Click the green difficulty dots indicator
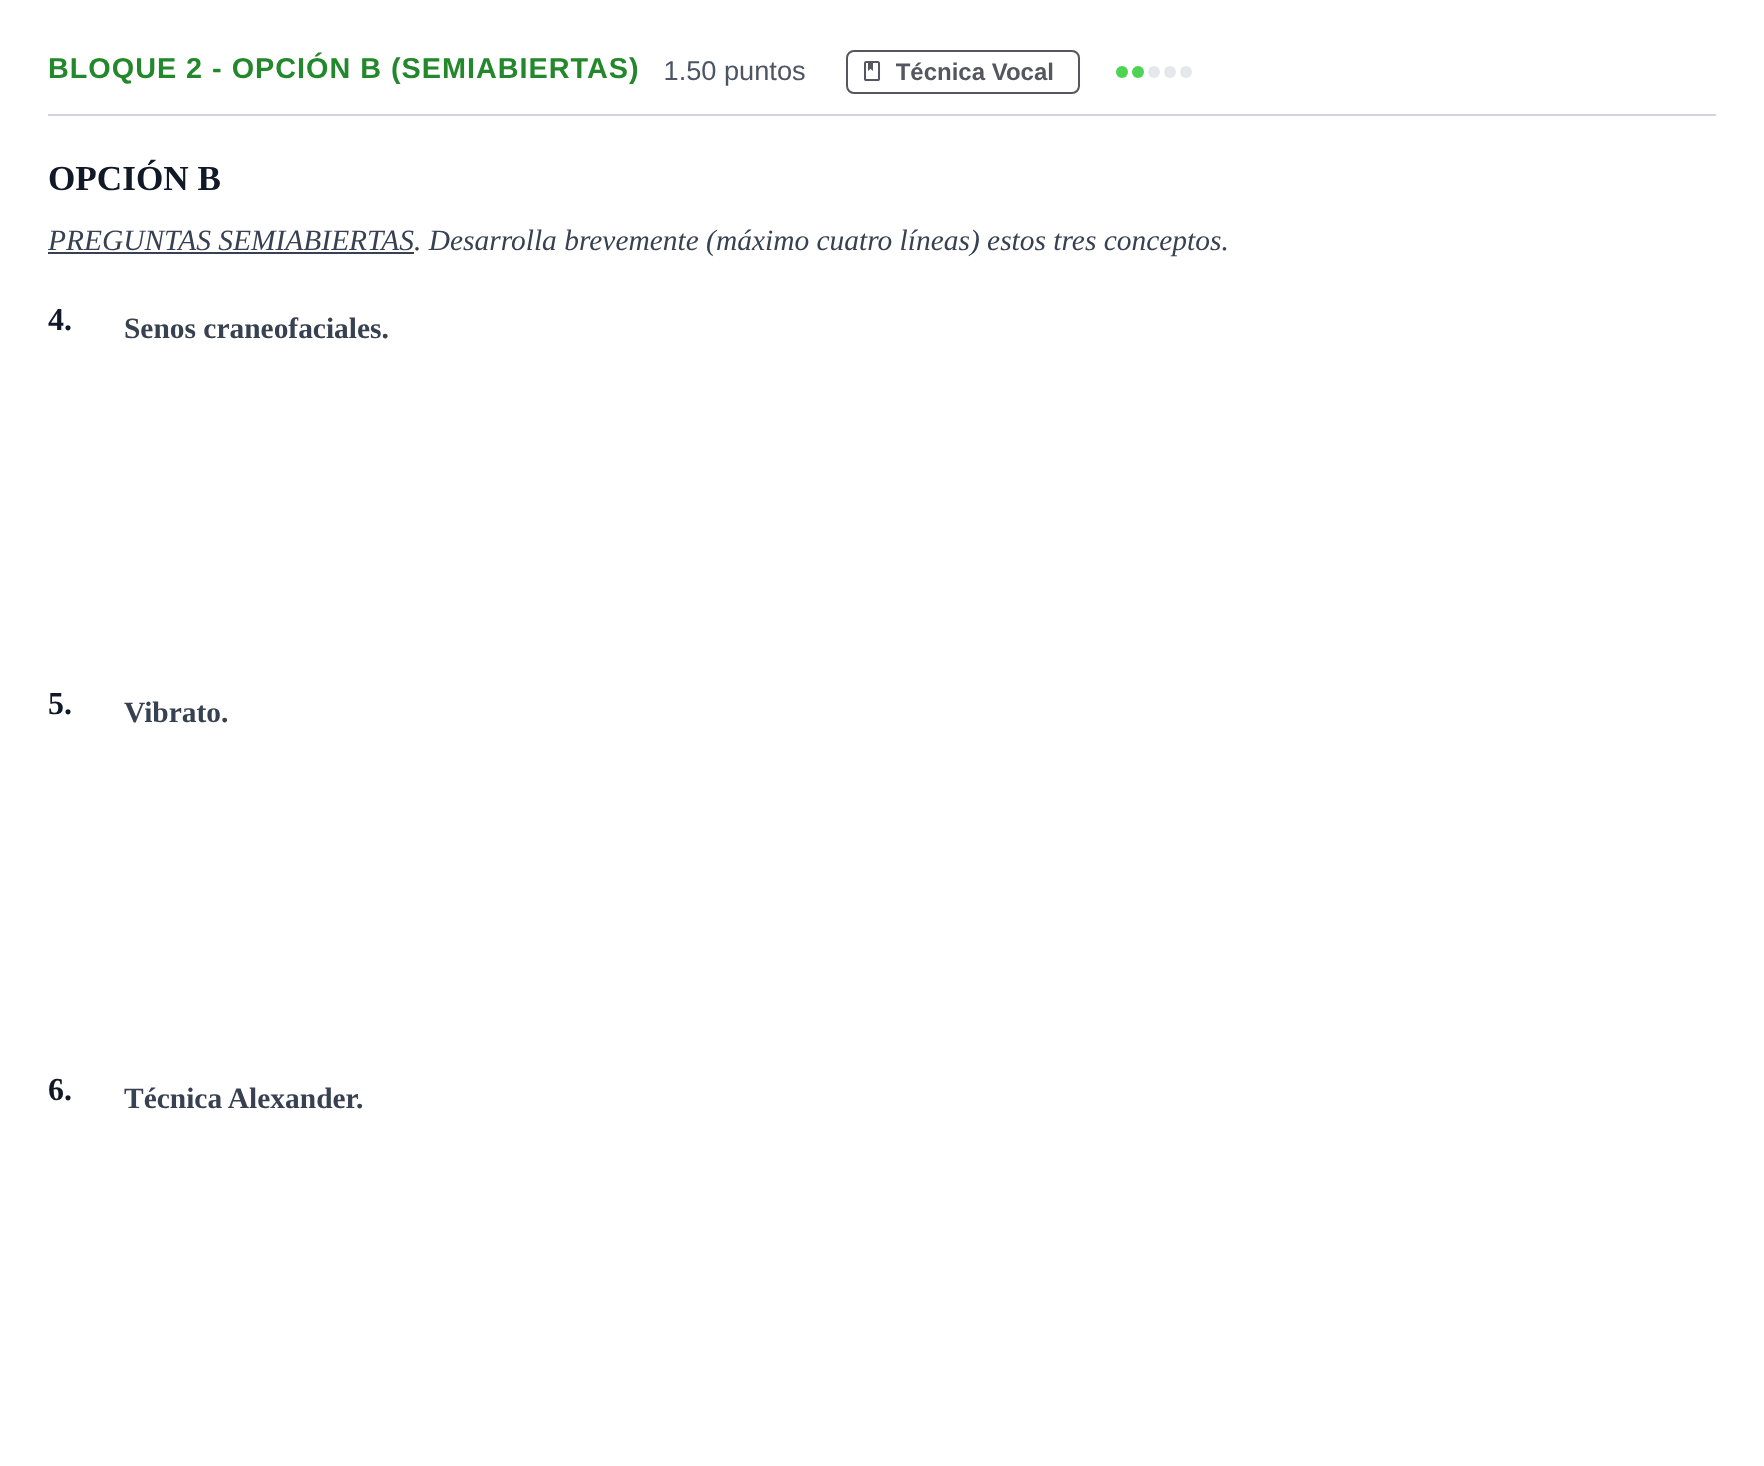 tap(1153, 72)
